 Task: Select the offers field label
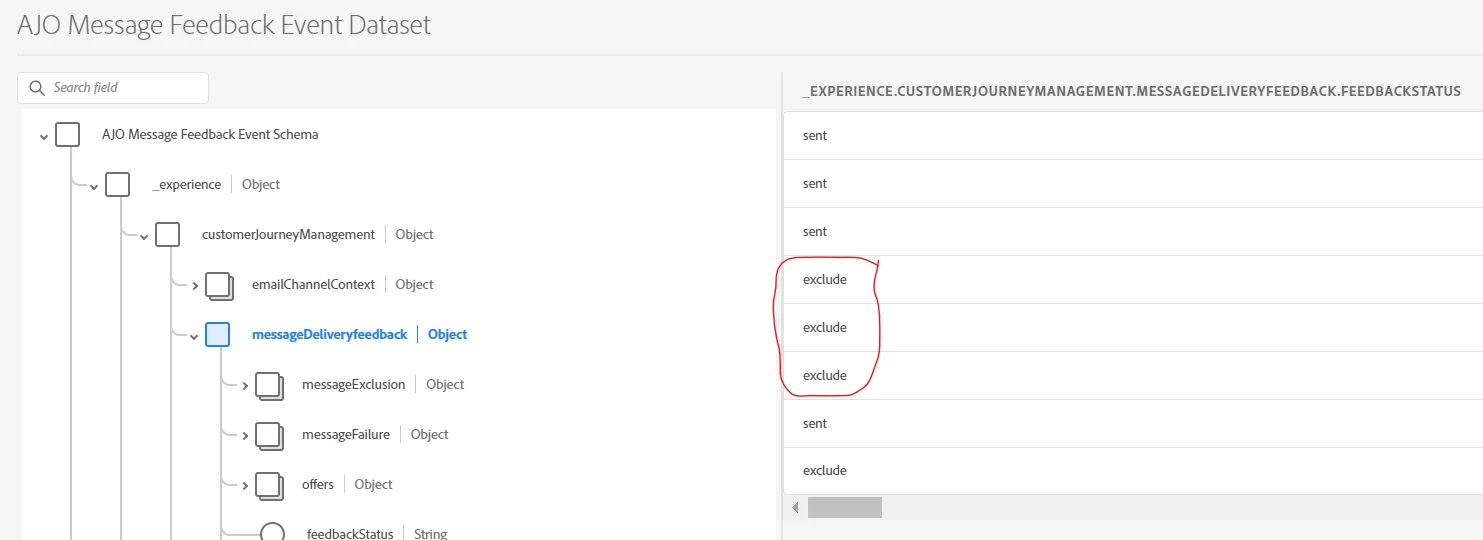coord(318,484)
